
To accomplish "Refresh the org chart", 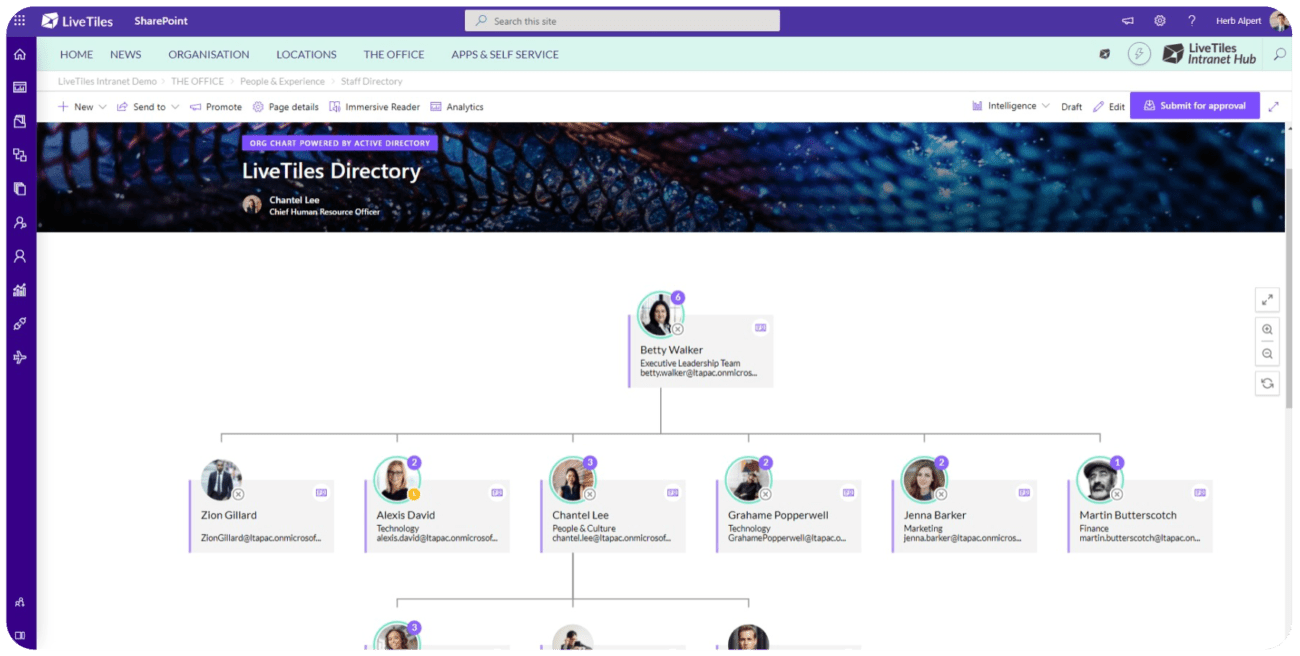I will click(1267, 383).
